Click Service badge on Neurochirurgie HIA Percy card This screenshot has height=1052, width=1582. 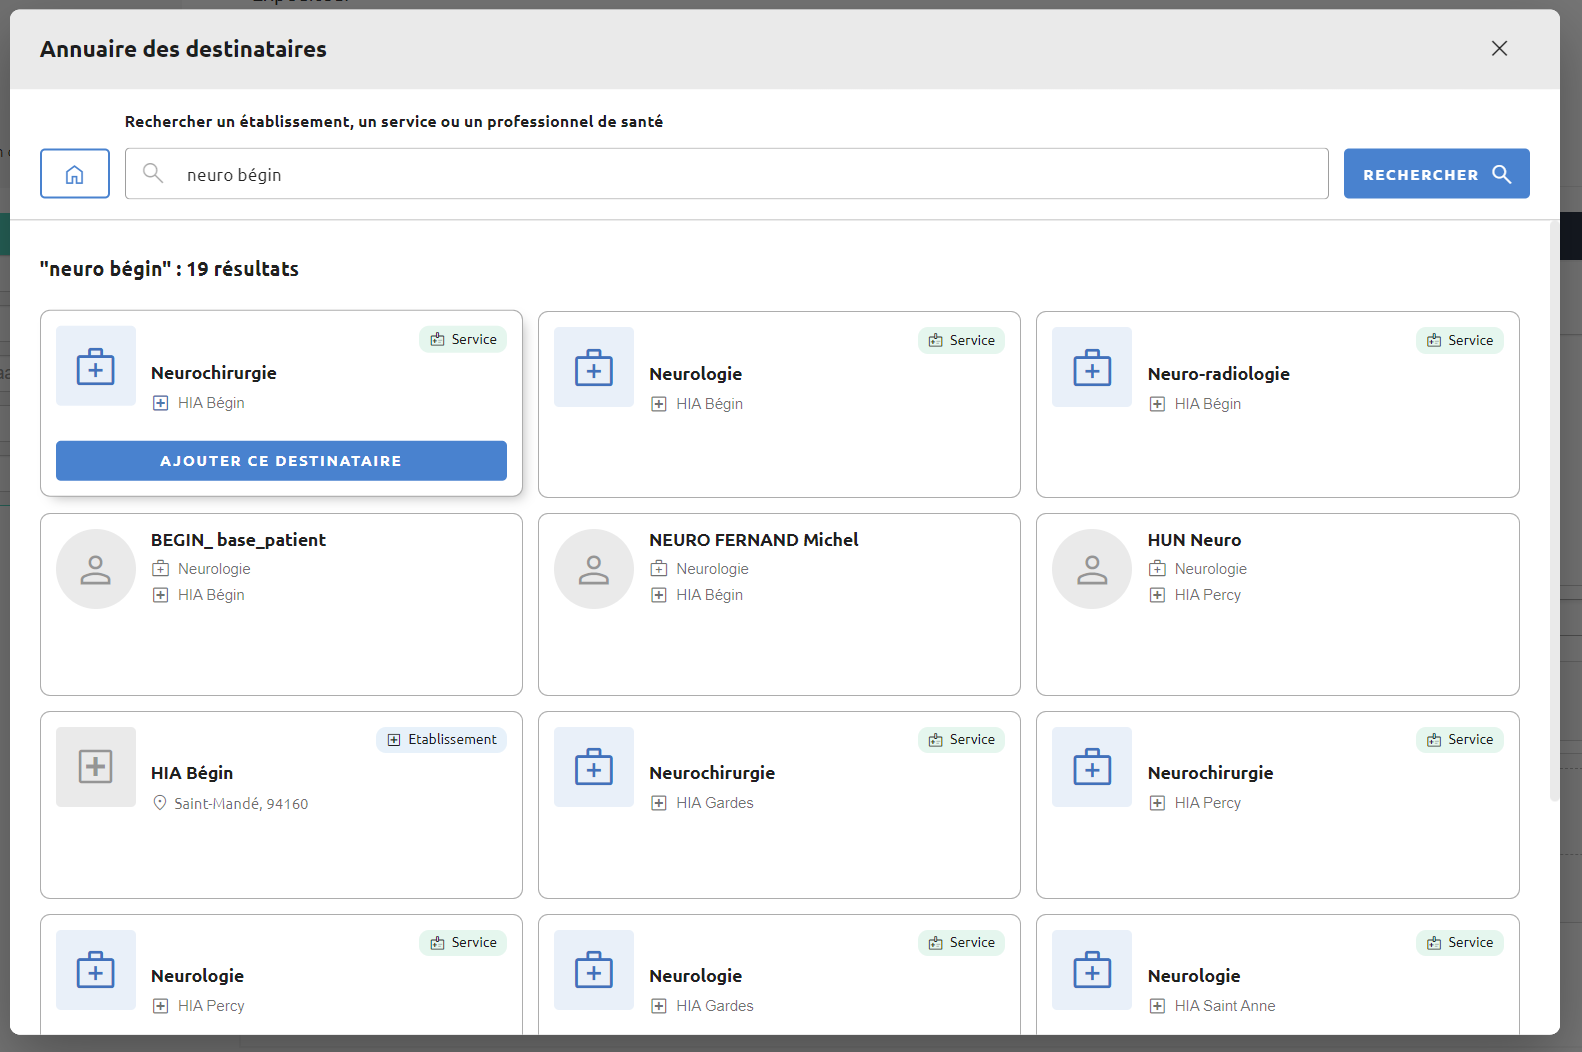point(1460,739)
